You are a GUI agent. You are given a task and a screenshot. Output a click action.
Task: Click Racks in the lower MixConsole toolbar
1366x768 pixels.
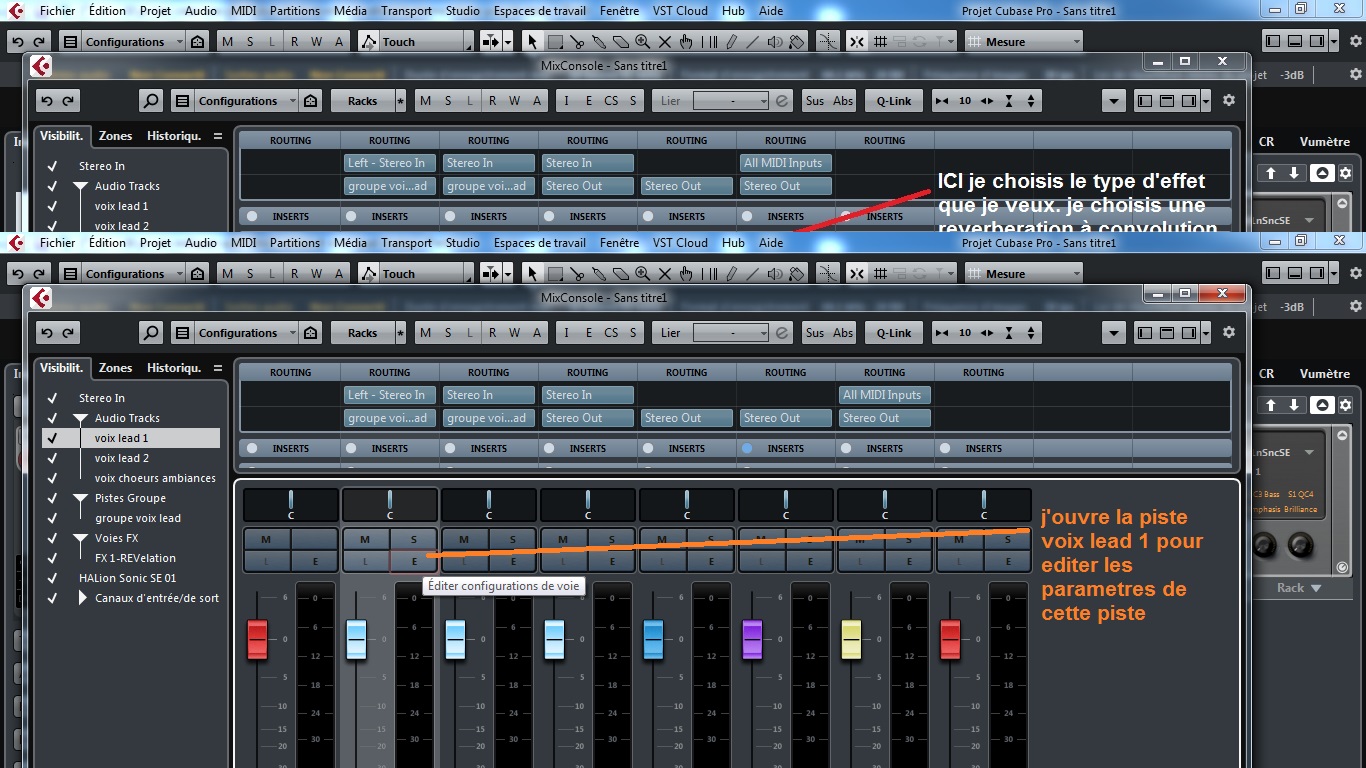coord(362,333)
